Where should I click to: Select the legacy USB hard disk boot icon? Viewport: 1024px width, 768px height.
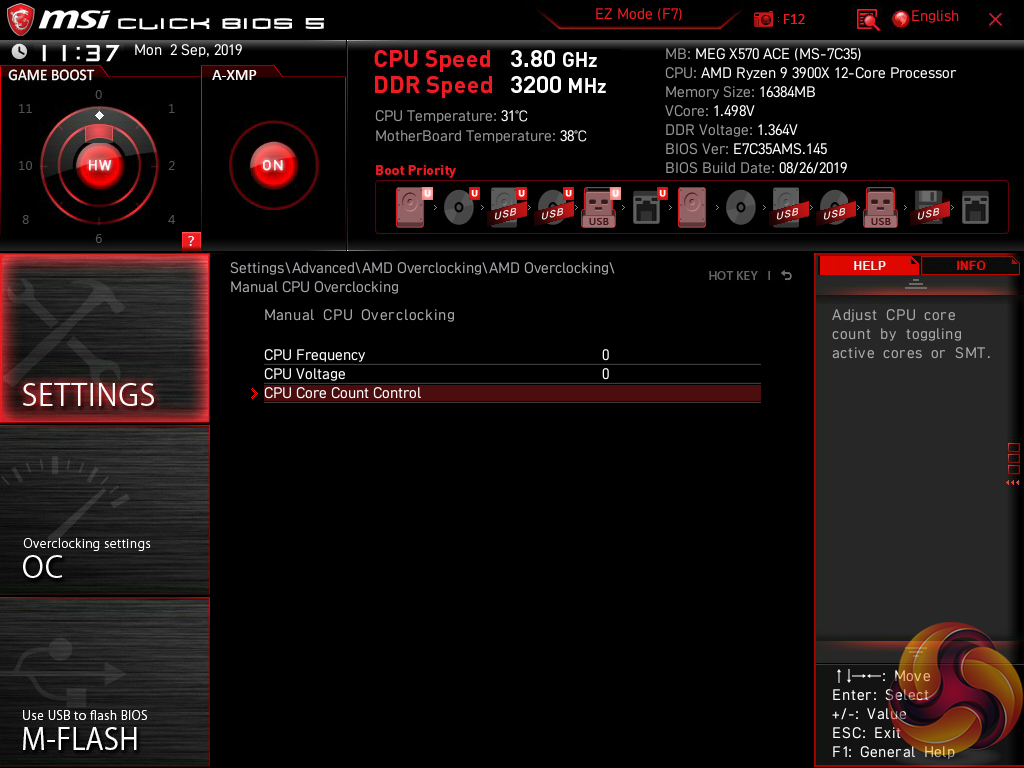[787, 208]
